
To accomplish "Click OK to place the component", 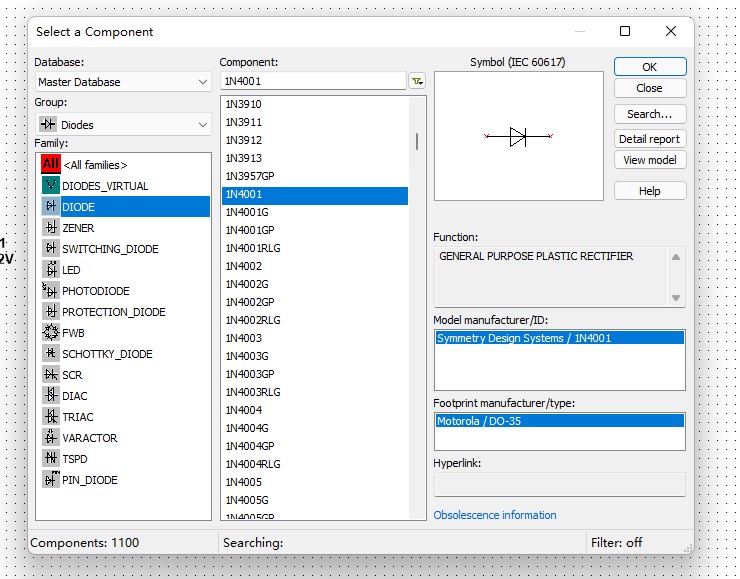I will pyautogui.click(x=650, y=67).
